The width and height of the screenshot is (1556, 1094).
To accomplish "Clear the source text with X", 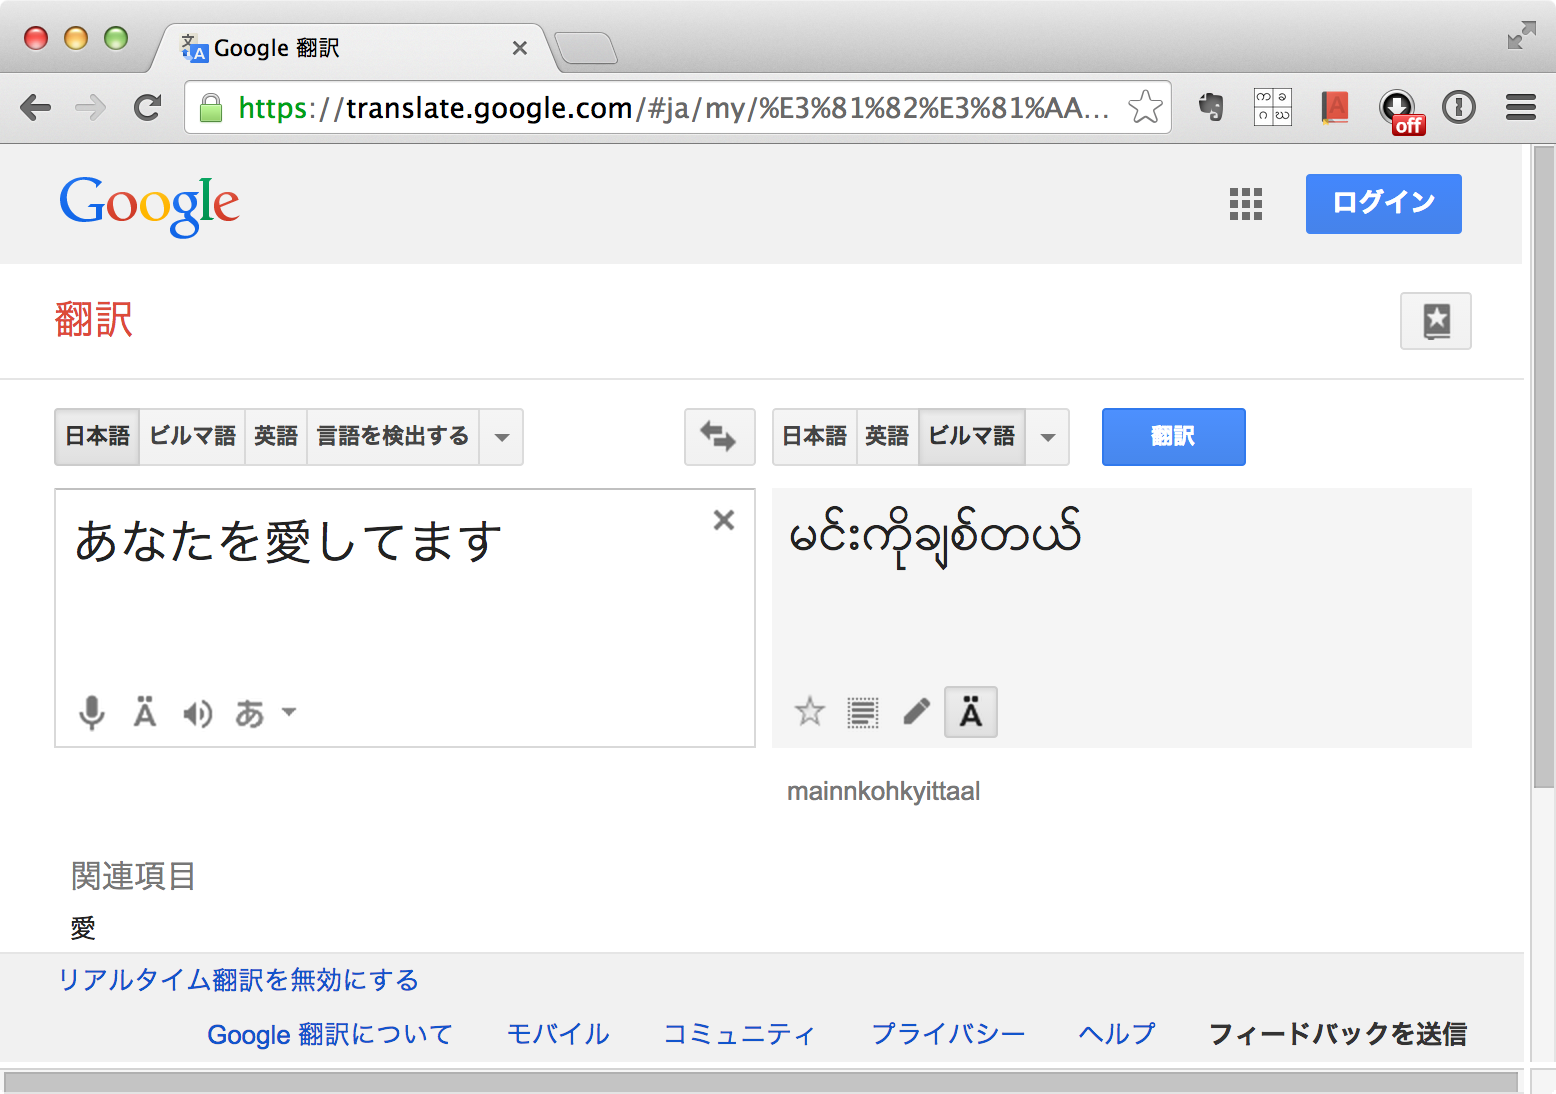I will click(x=724, y=520).
